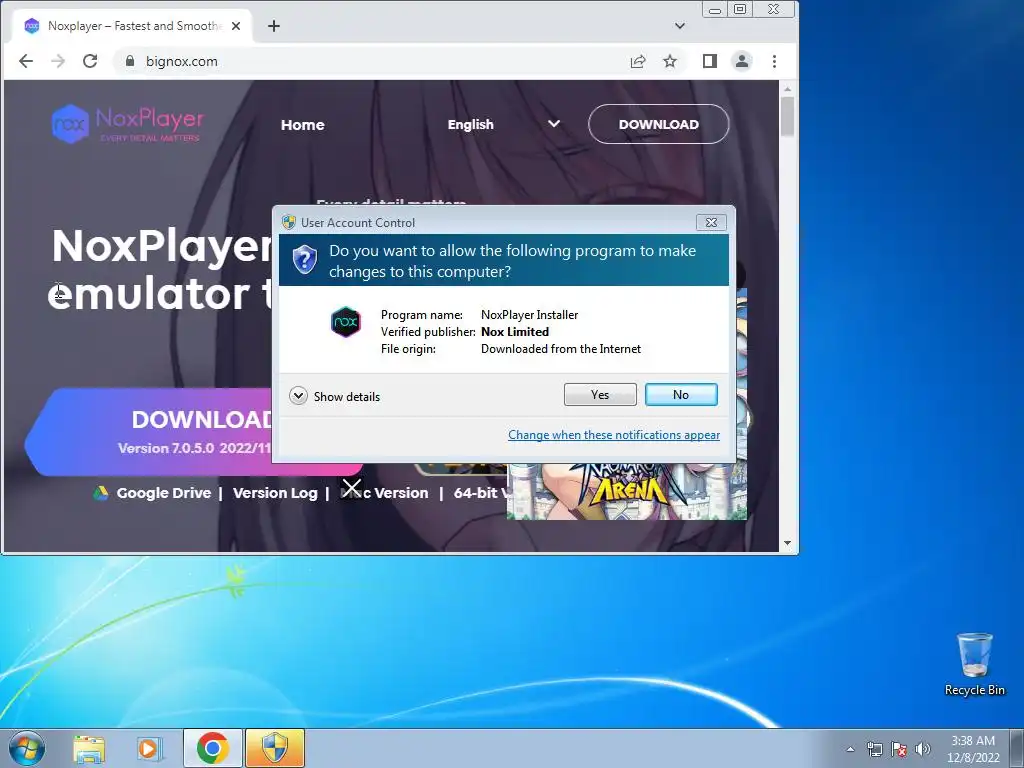Open the Windows Start menu
1024x768 pixels.
[x=27, y=748]
